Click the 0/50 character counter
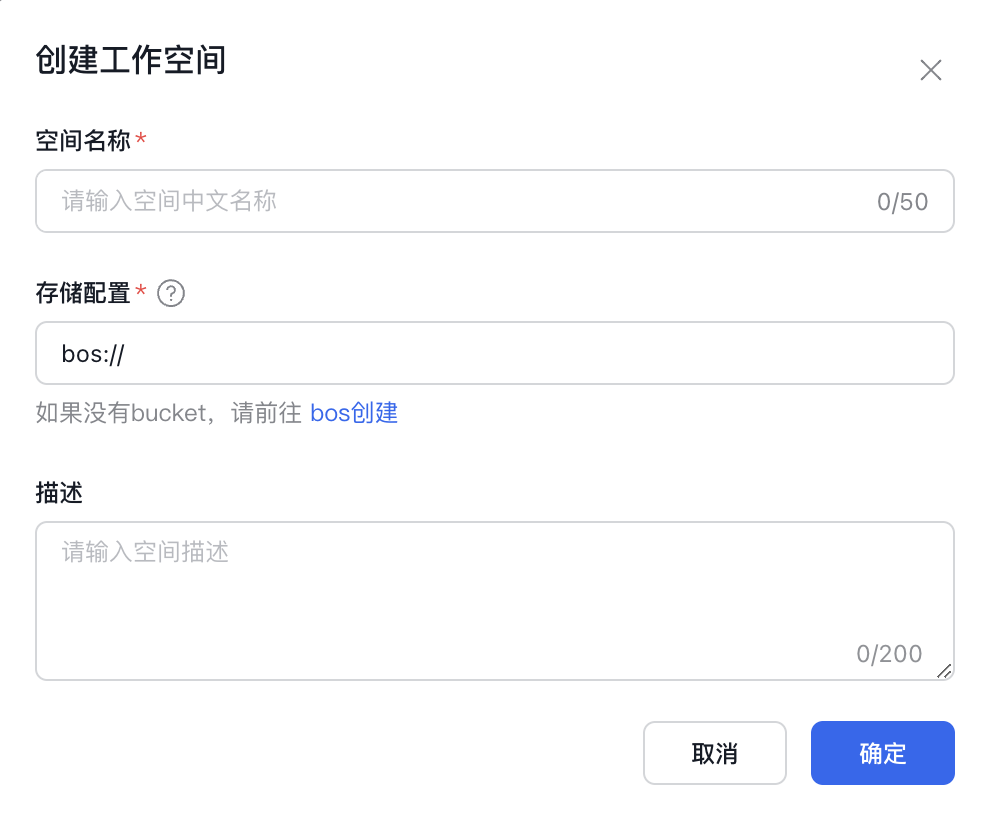The width and height of the screenshot is (988, 820). click(902, 202)
